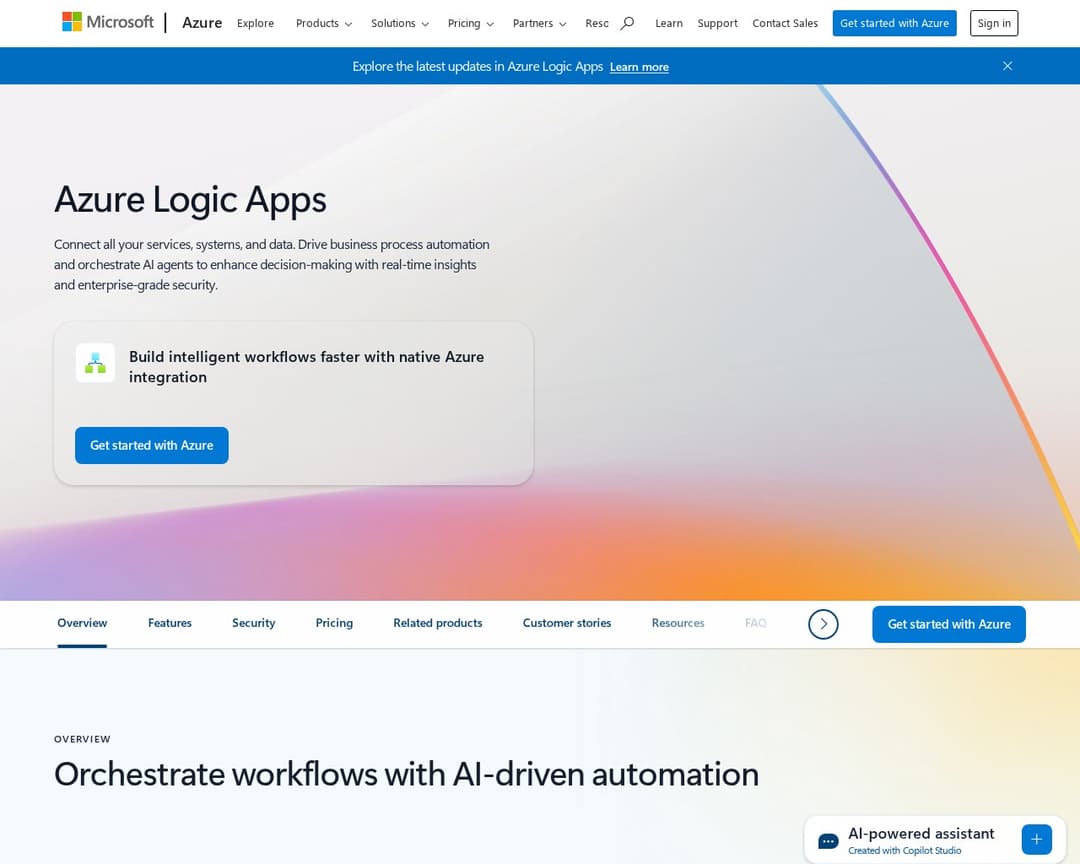Click header Get started with Azure button

(894, 23)
